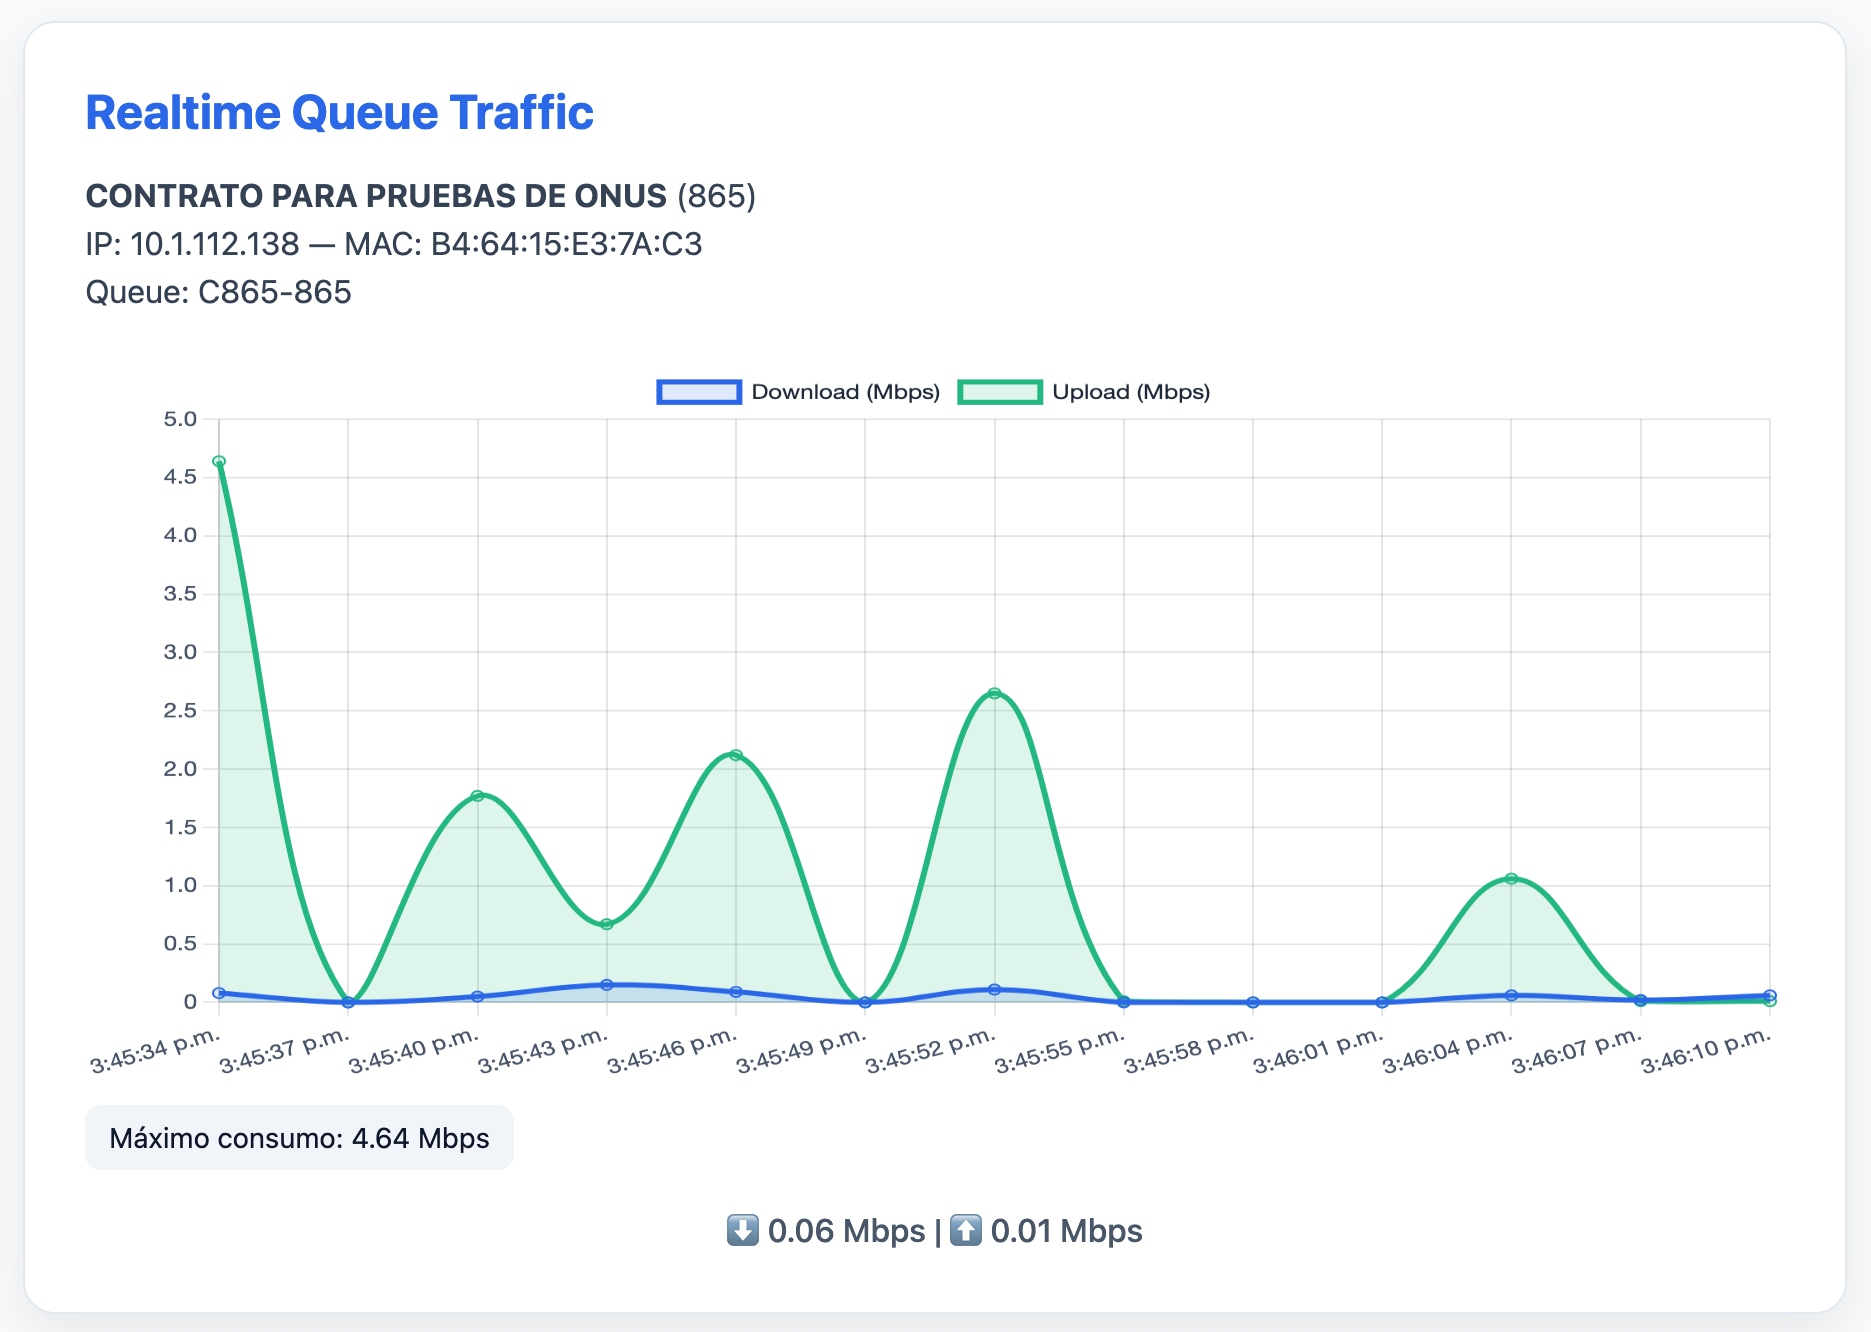Select the last Download point at 3:46:10 p.m.
The height and width of the screenshot is (1332, 1871).
click(x=1770, y=995)
